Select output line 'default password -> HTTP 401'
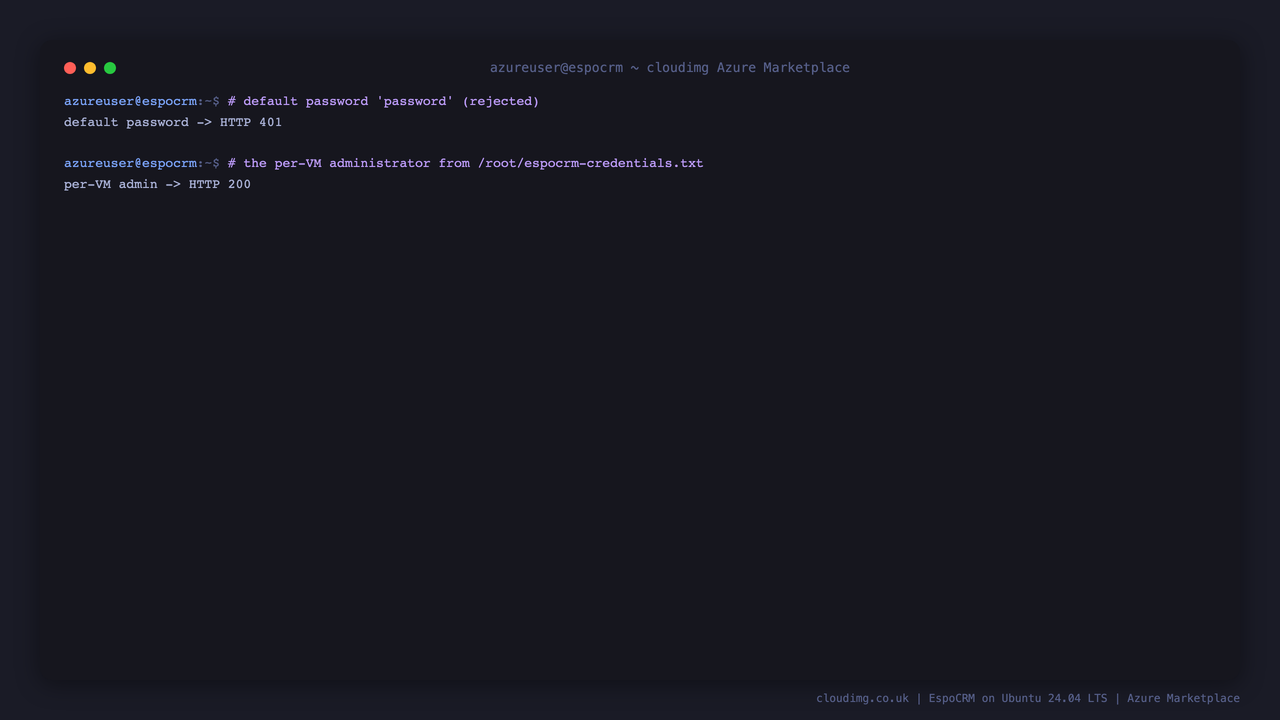1280x720 pixels. point(173,122)
